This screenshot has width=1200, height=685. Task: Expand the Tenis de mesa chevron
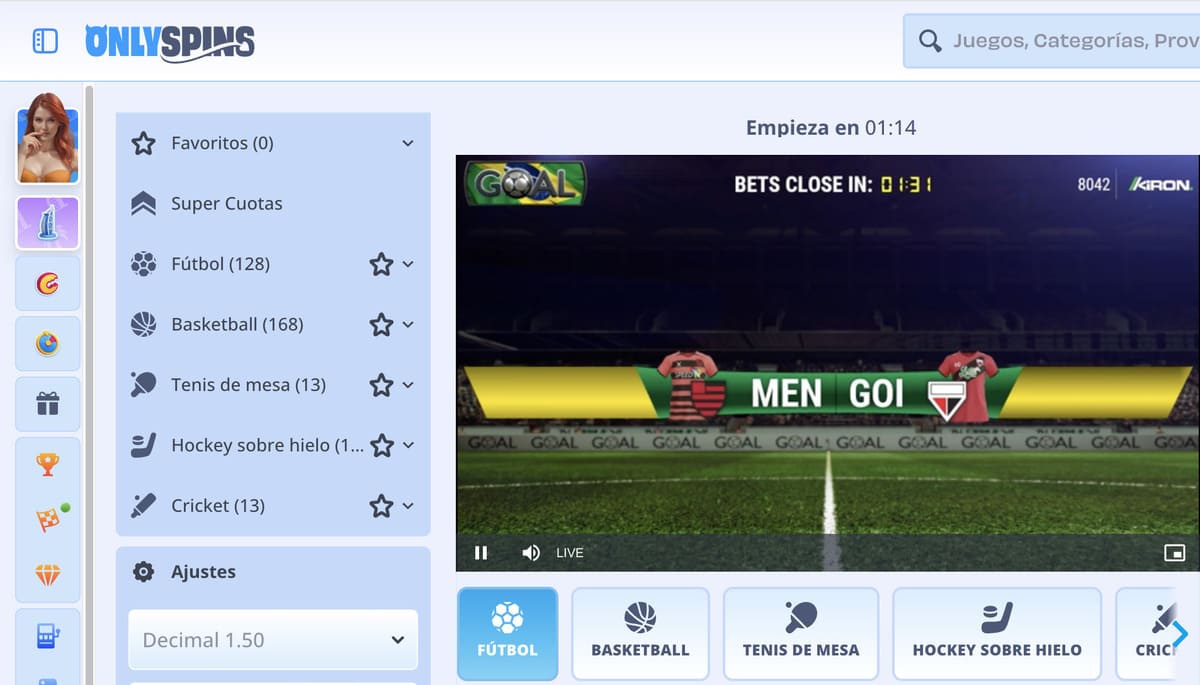click(x=408, y=385)
